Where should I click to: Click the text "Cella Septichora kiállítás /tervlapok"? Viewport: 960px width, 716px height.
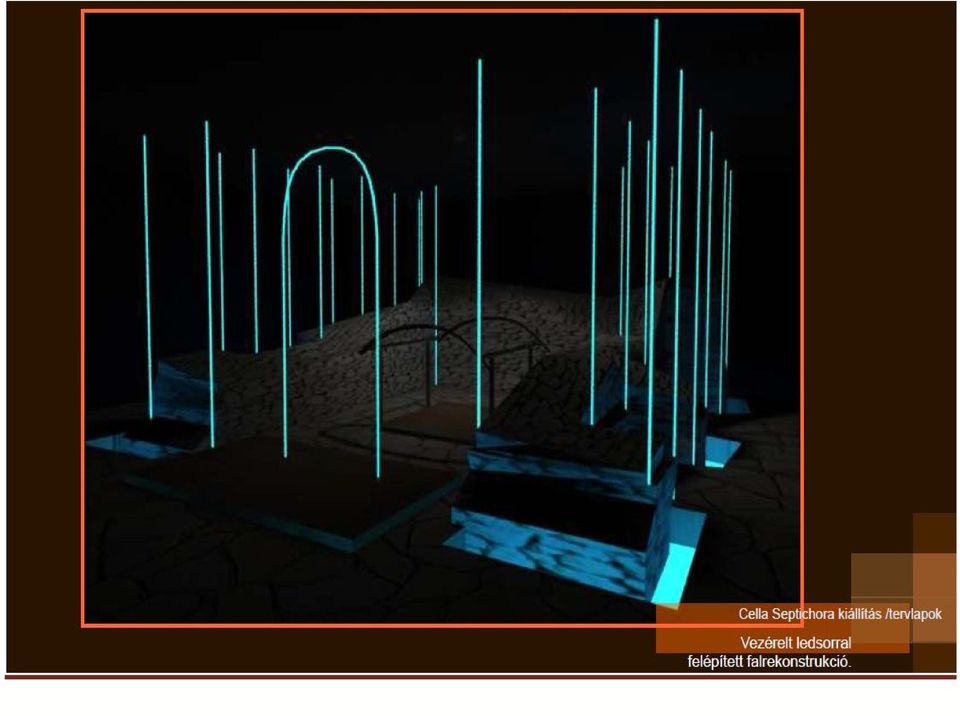[839, 614]
